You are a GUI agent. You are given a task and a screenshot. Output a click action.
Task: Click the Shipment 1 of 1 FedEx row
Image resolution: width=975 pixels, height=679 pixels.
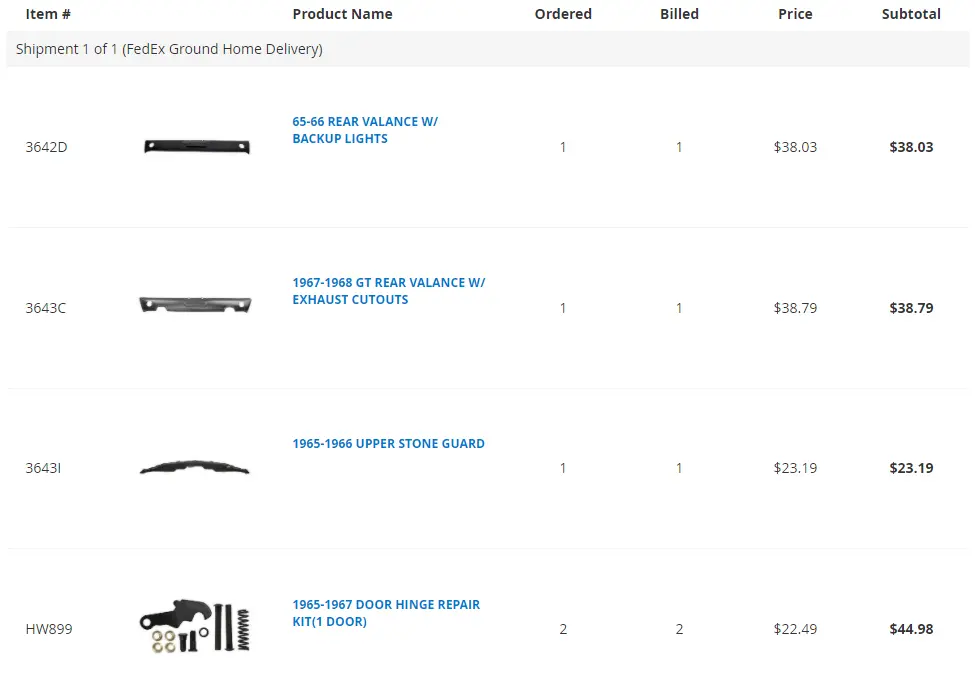click(x=488, y=49)
